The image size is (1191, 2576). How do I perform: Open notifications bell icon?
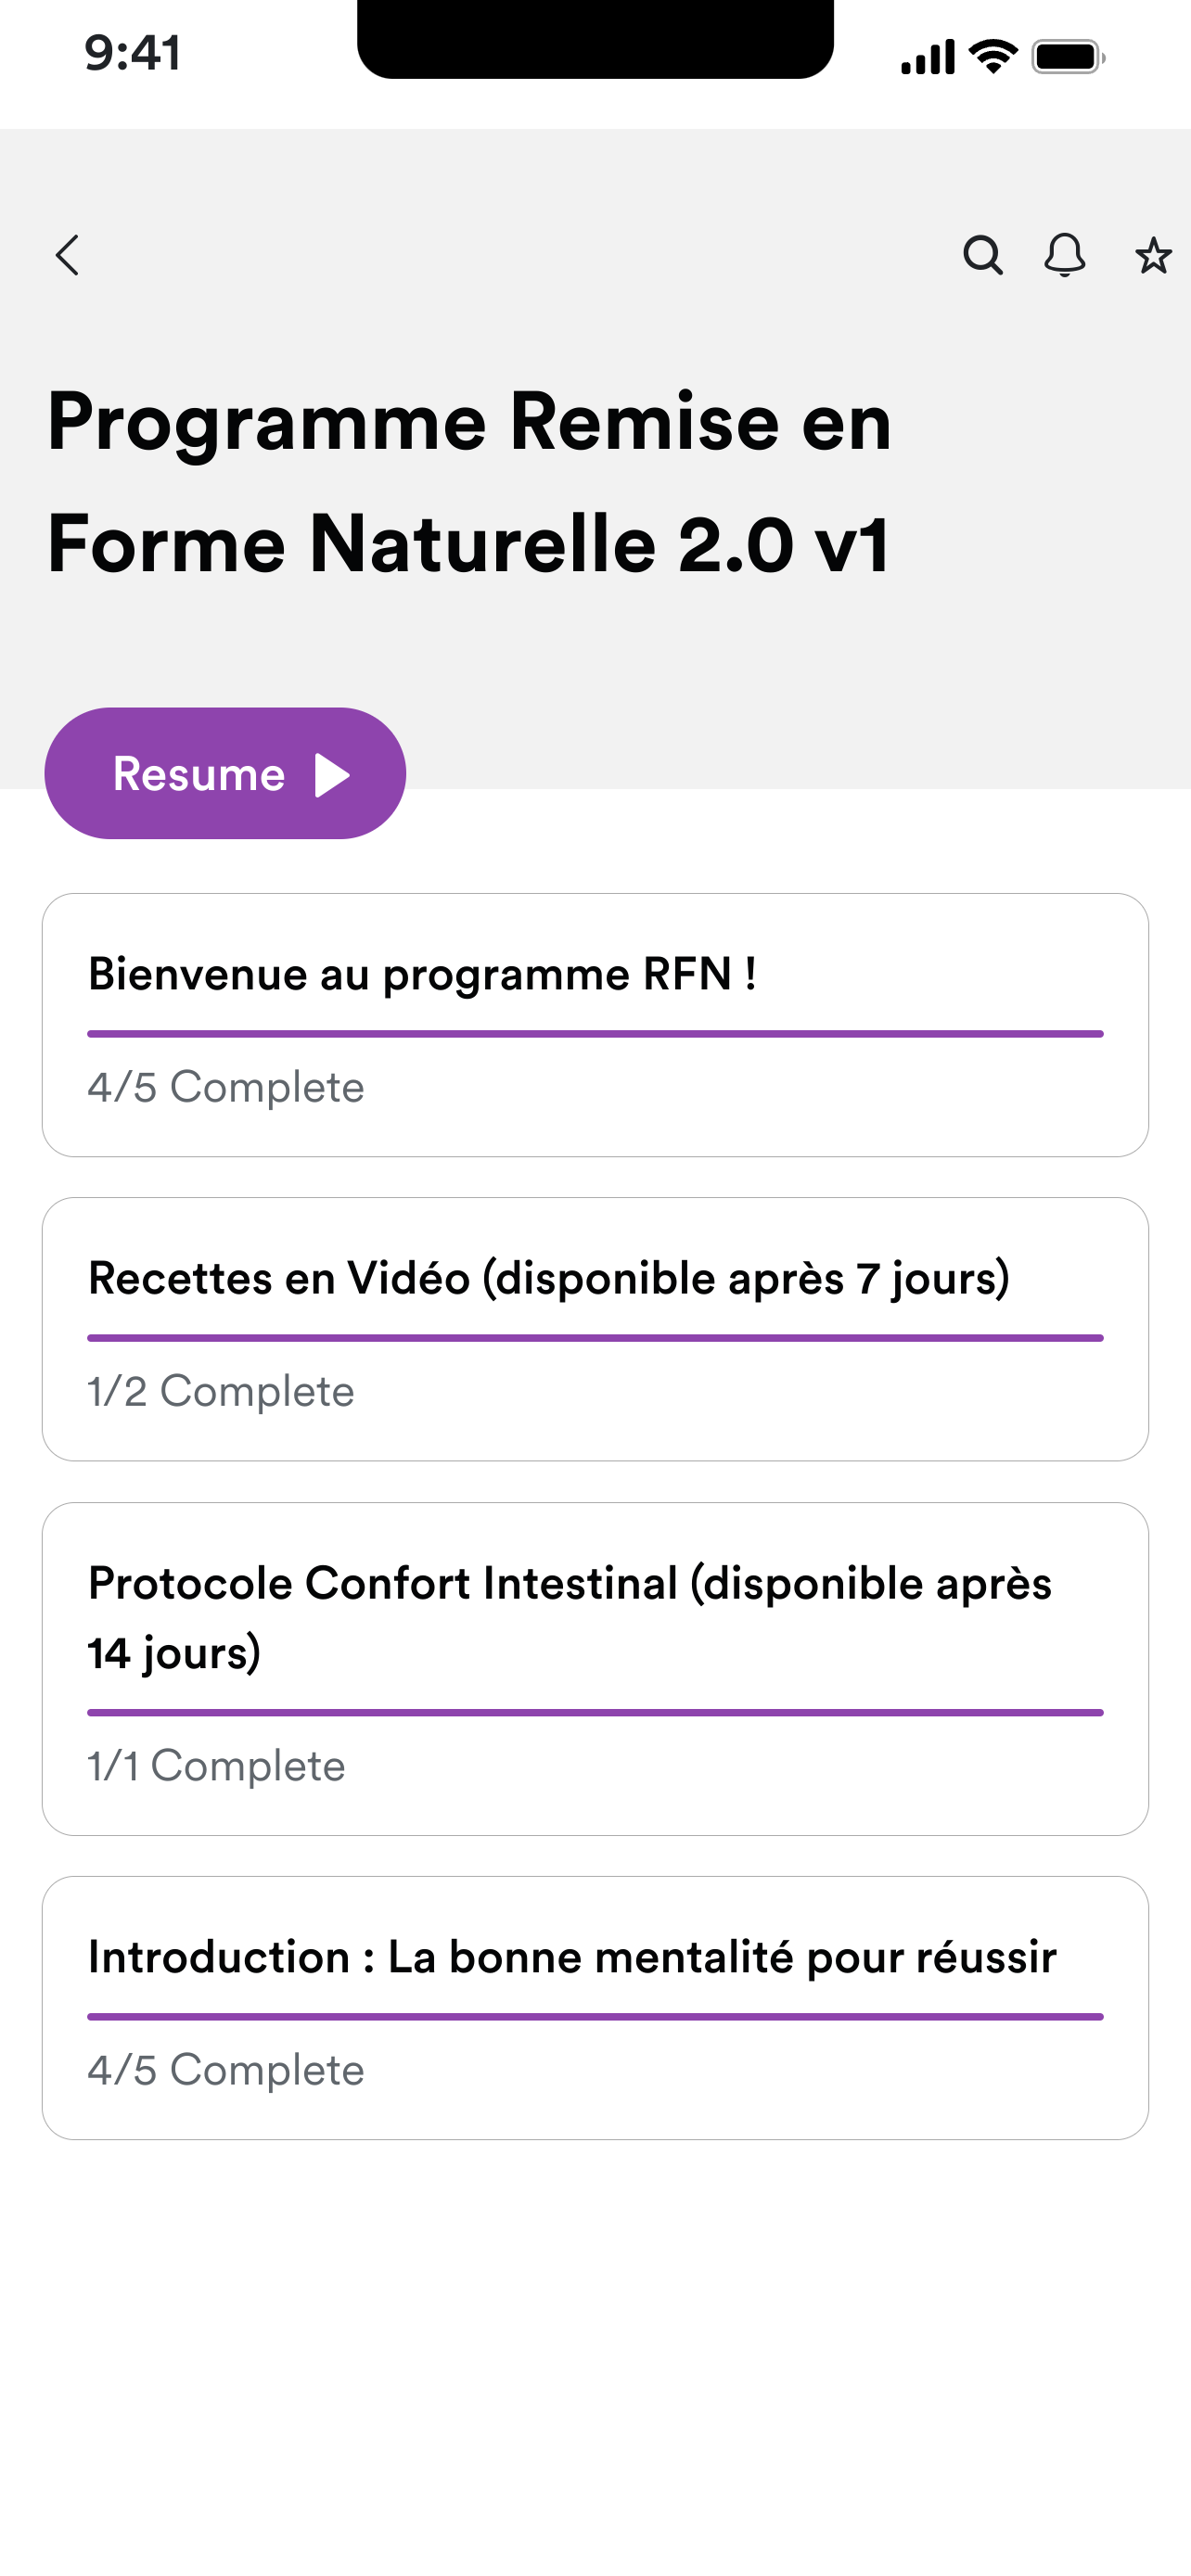[x=1065, y=255]
